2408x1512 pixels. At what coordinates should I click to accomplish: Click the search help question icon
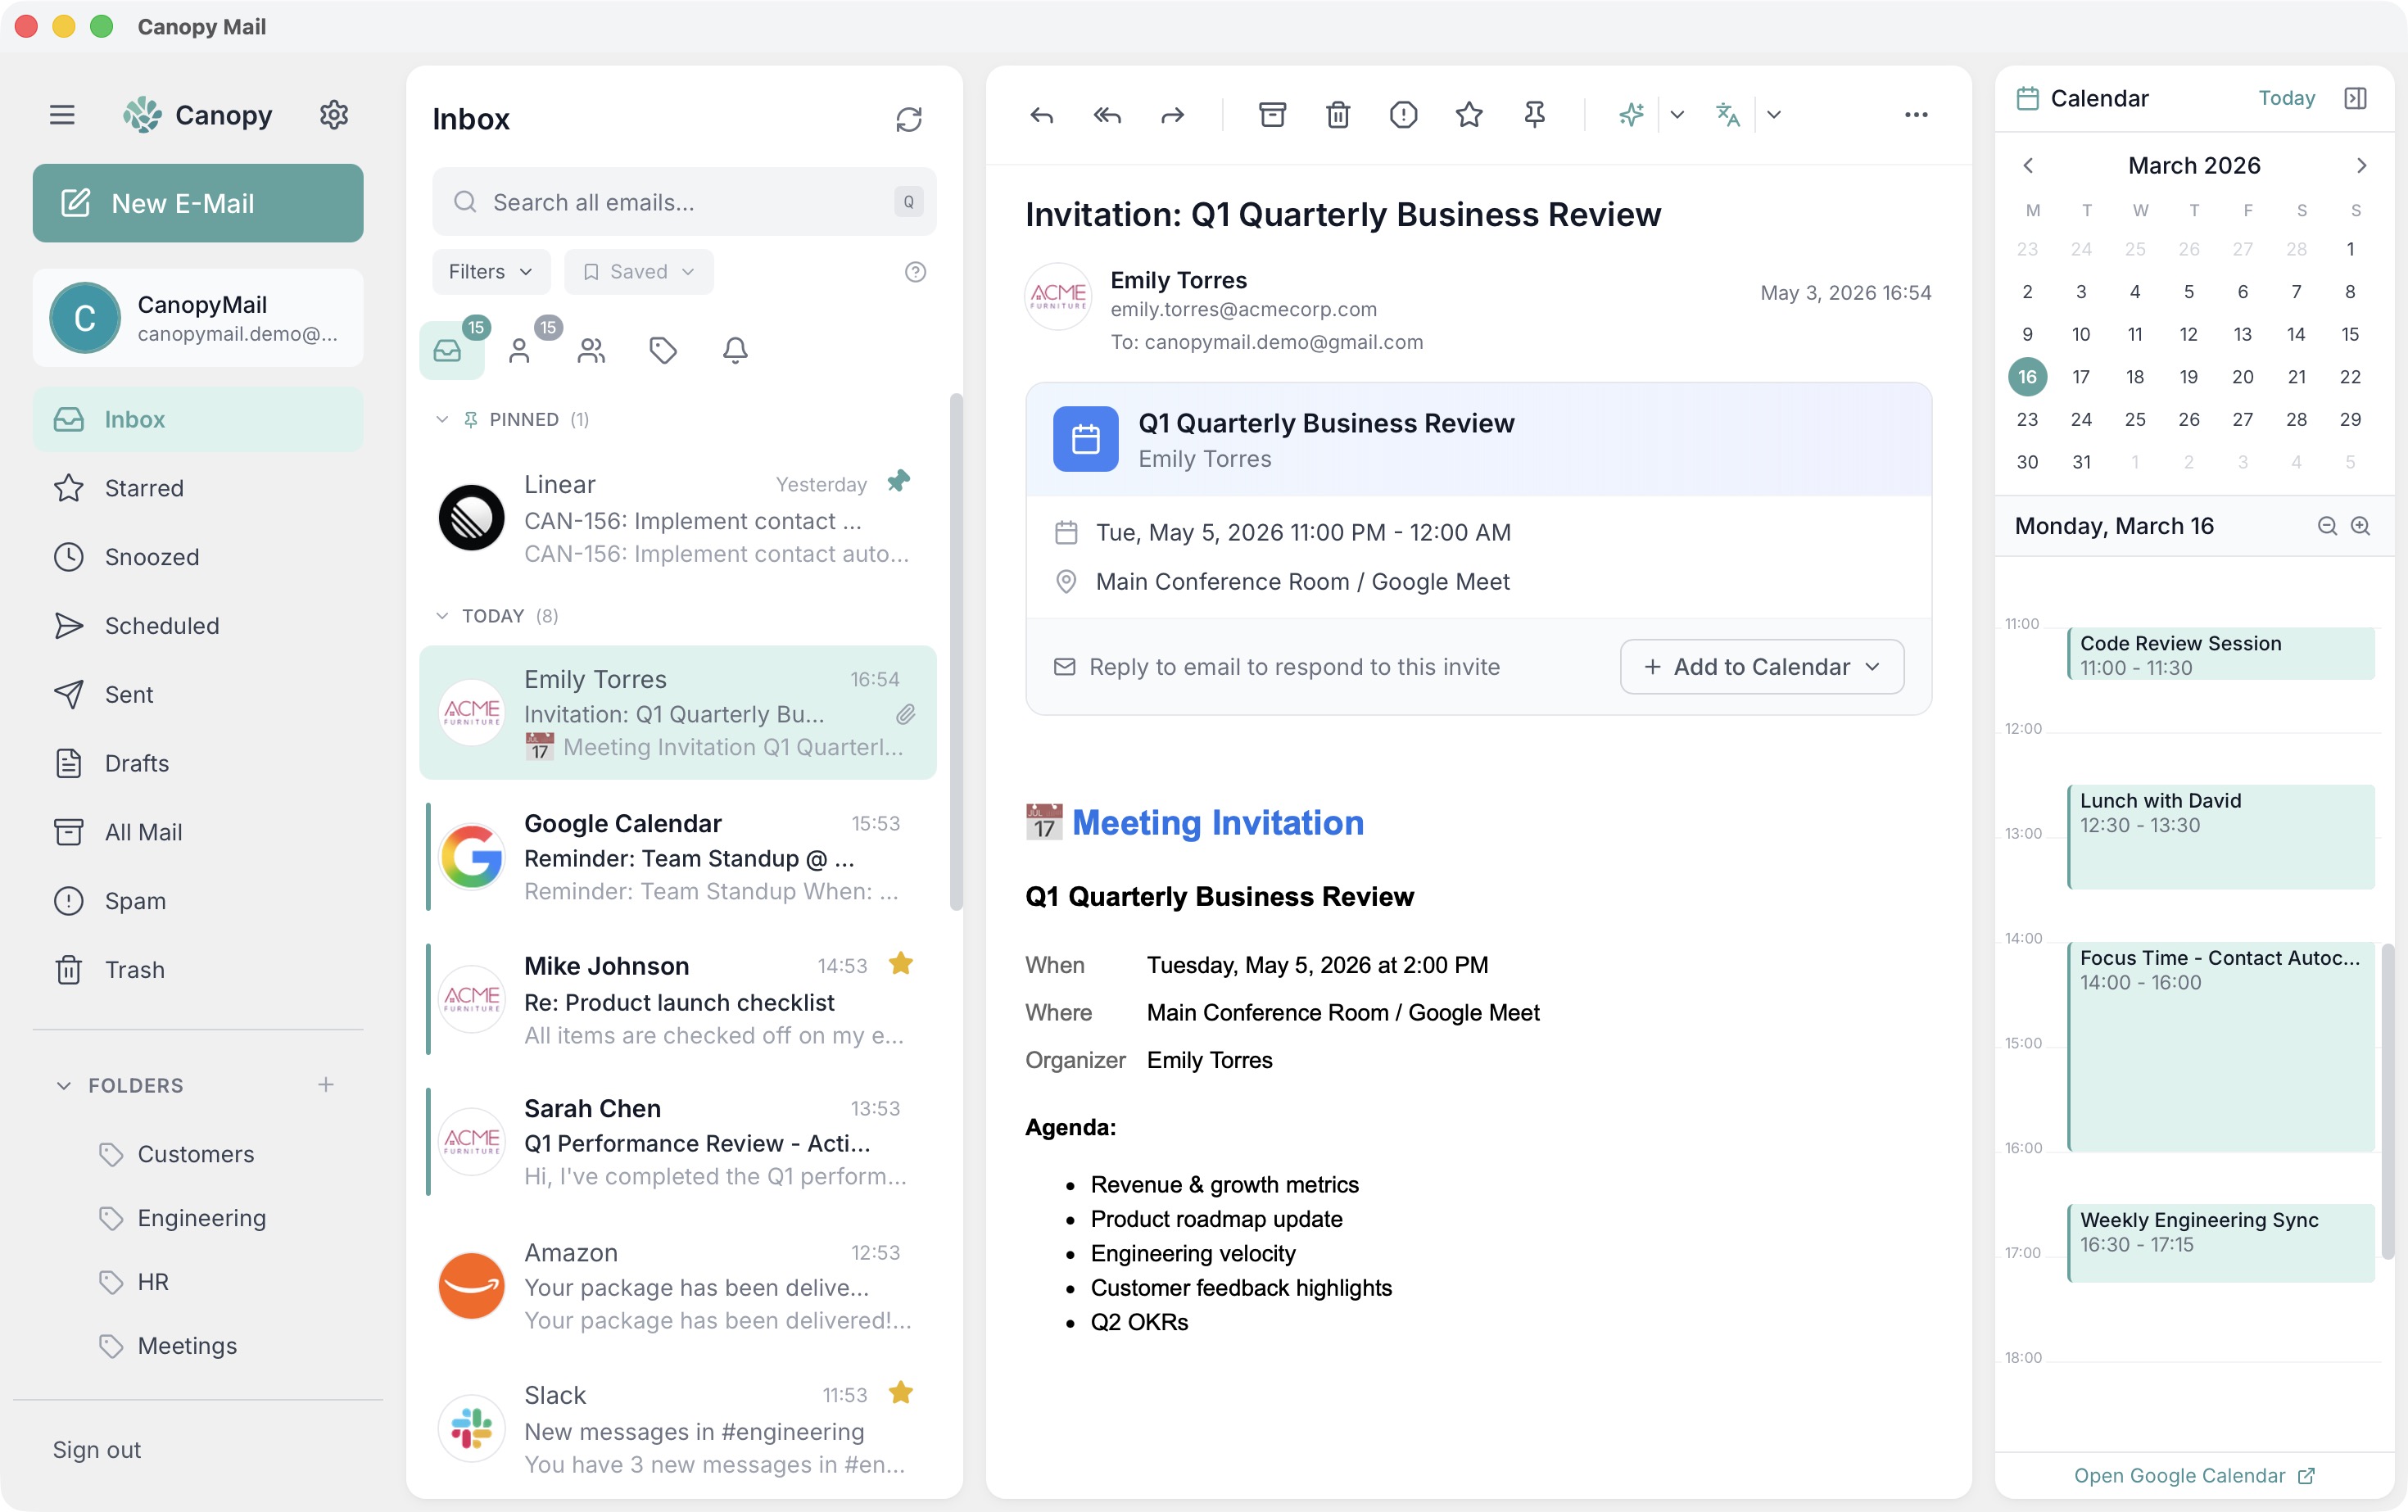pyautogui.click(x=915, y=272)
